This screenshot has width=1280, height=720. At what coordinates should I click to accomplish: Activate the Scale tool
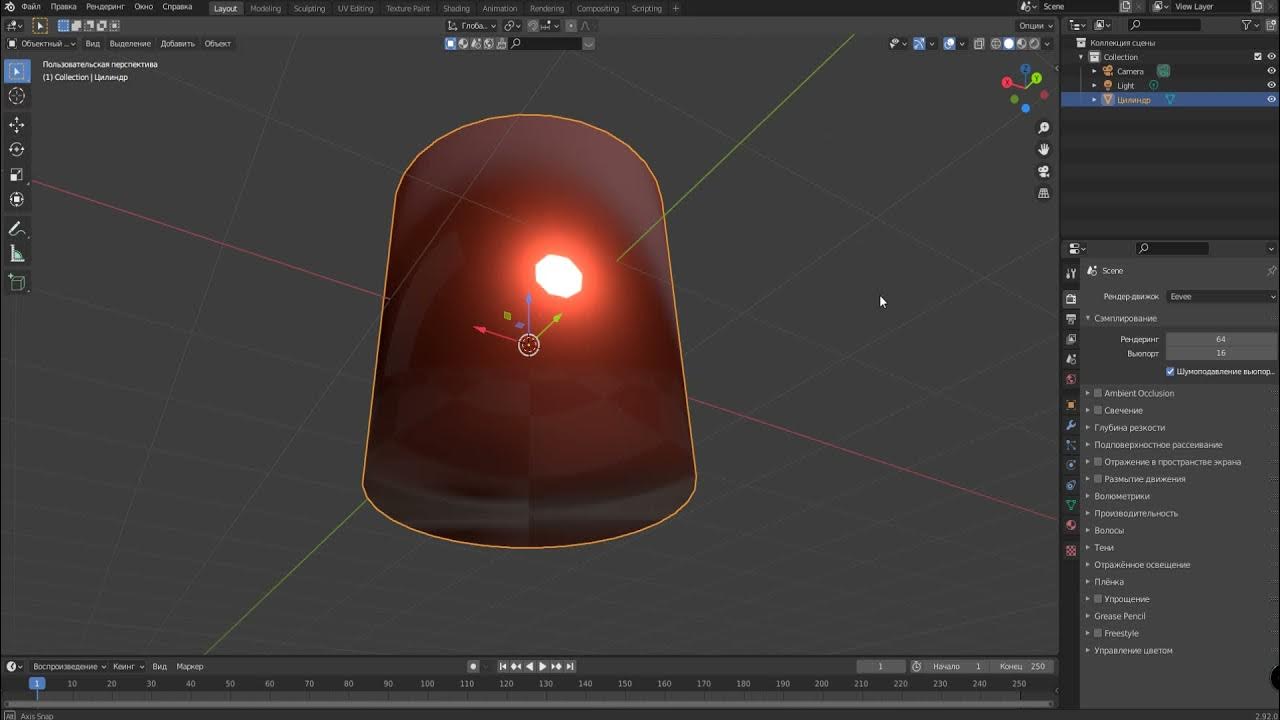[x=17, y=175]
